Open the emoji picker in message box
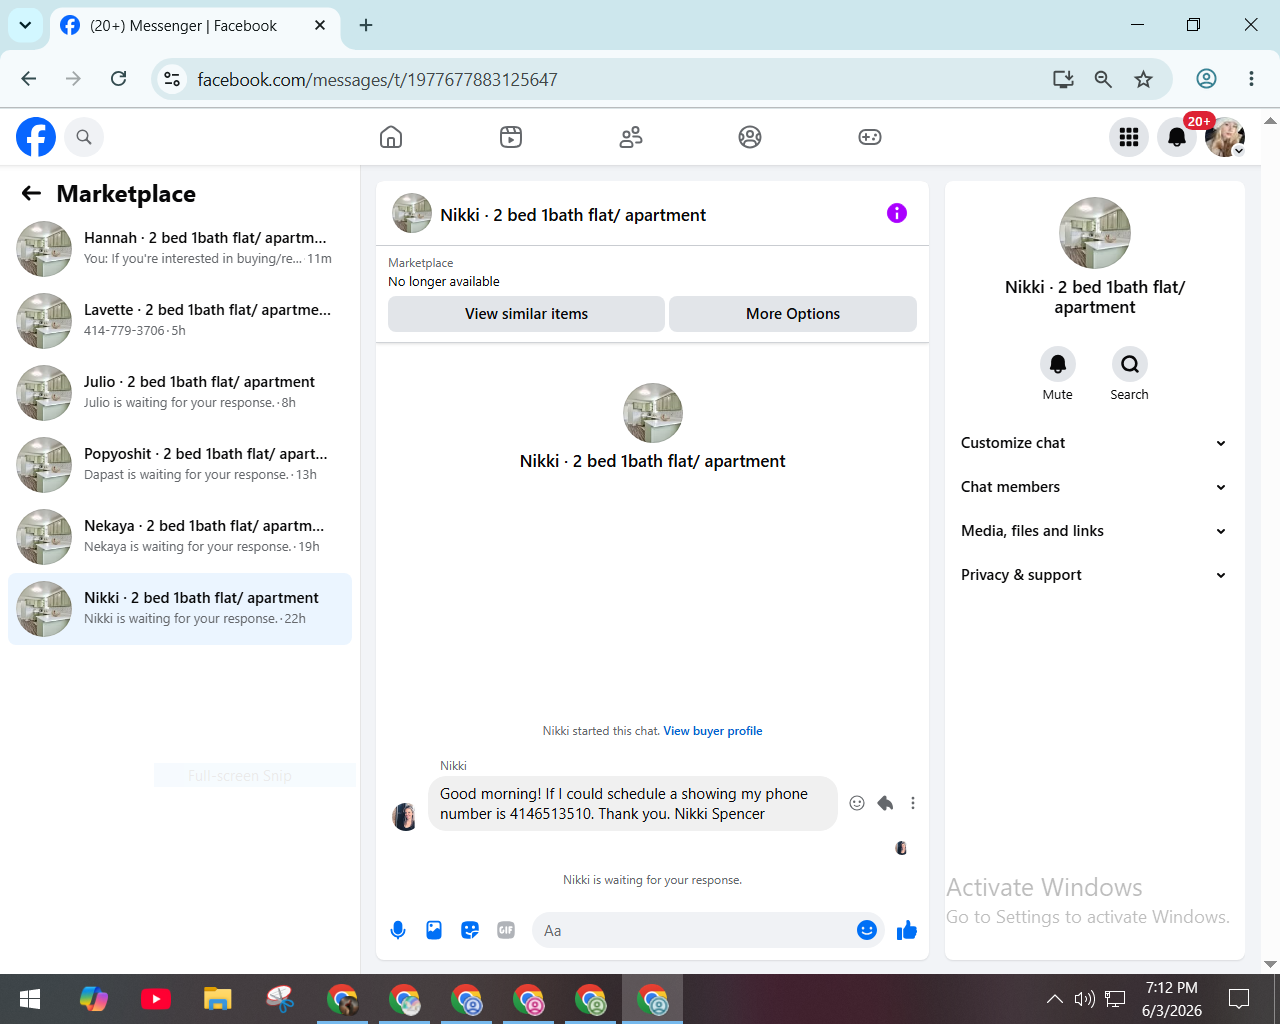This screenshot has width=1280, height=1024. pos(867,930)
